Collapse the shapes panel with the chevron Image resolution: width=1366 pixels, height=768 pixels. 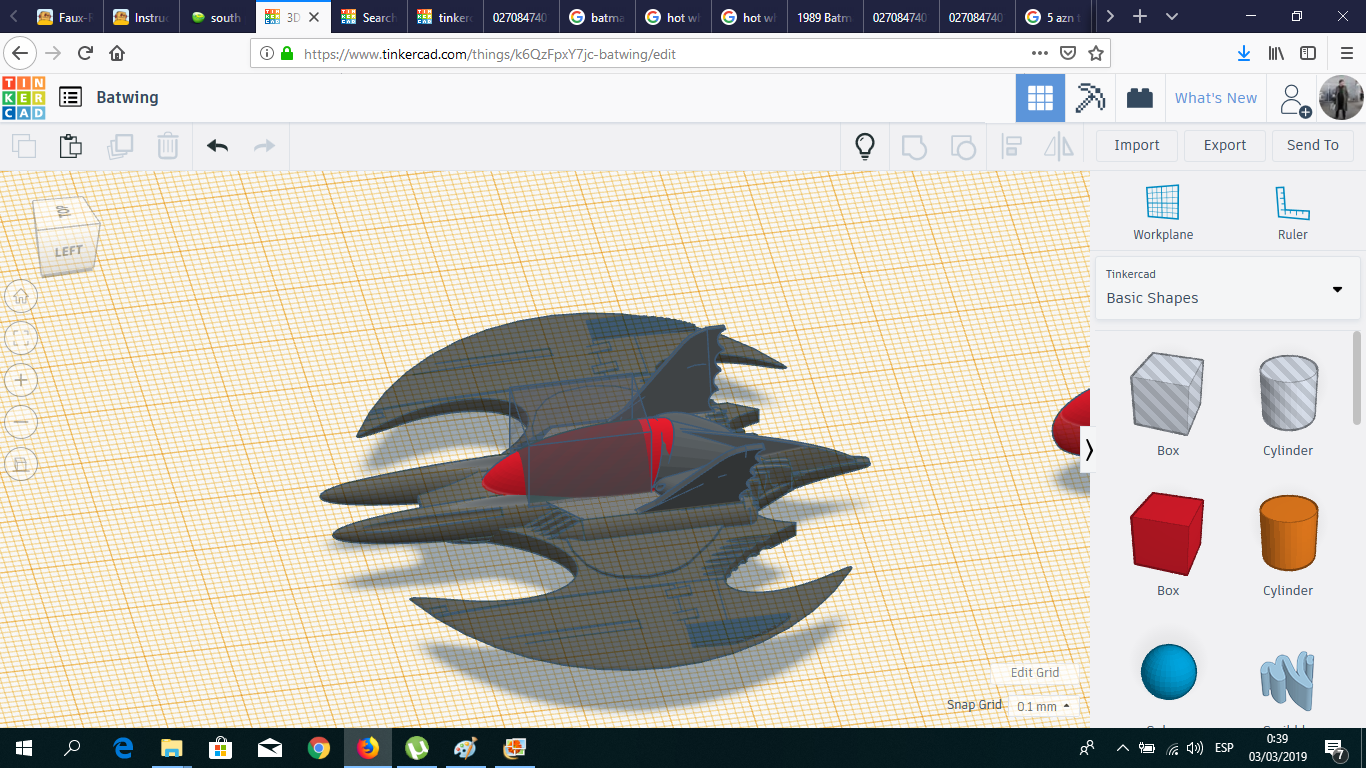[1088, 450]
